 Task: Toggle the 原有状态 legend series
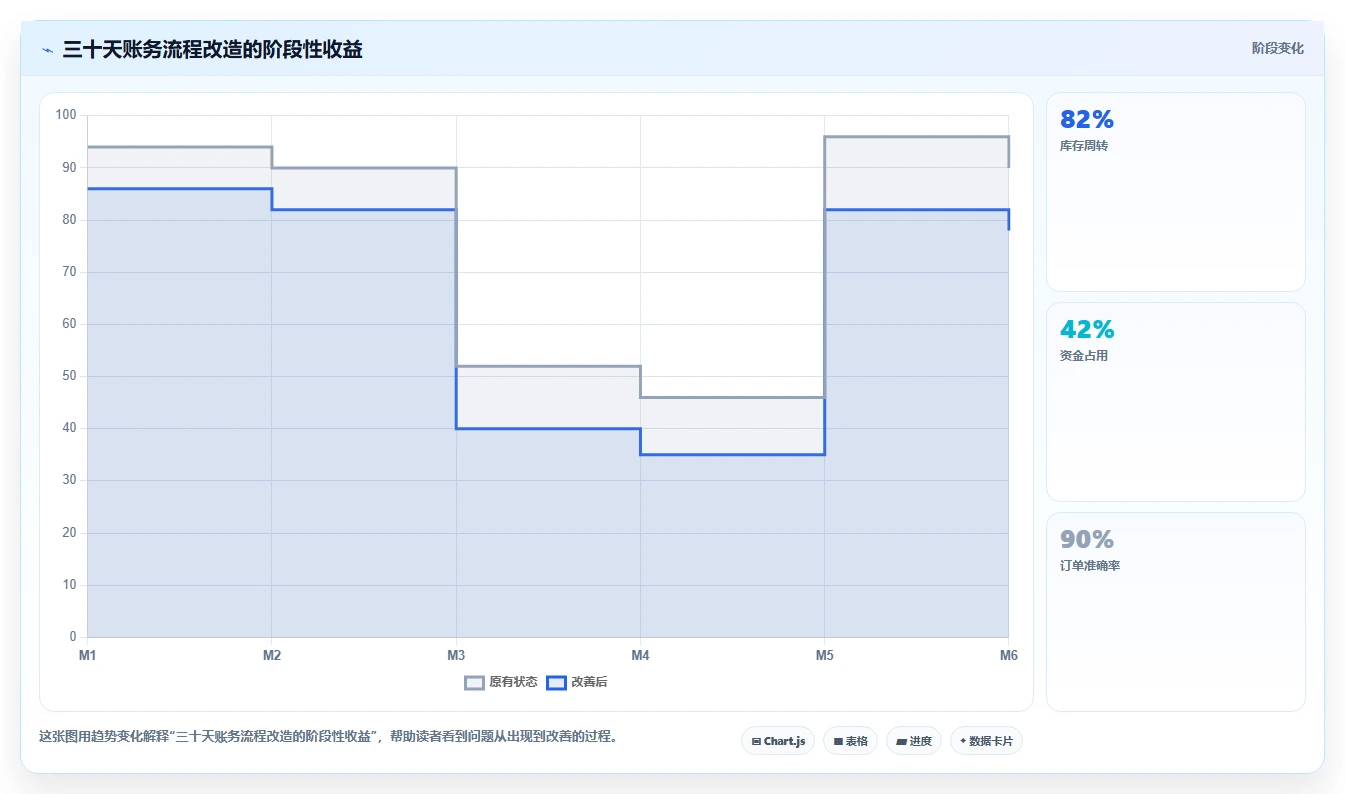click(x=501, y=682)
